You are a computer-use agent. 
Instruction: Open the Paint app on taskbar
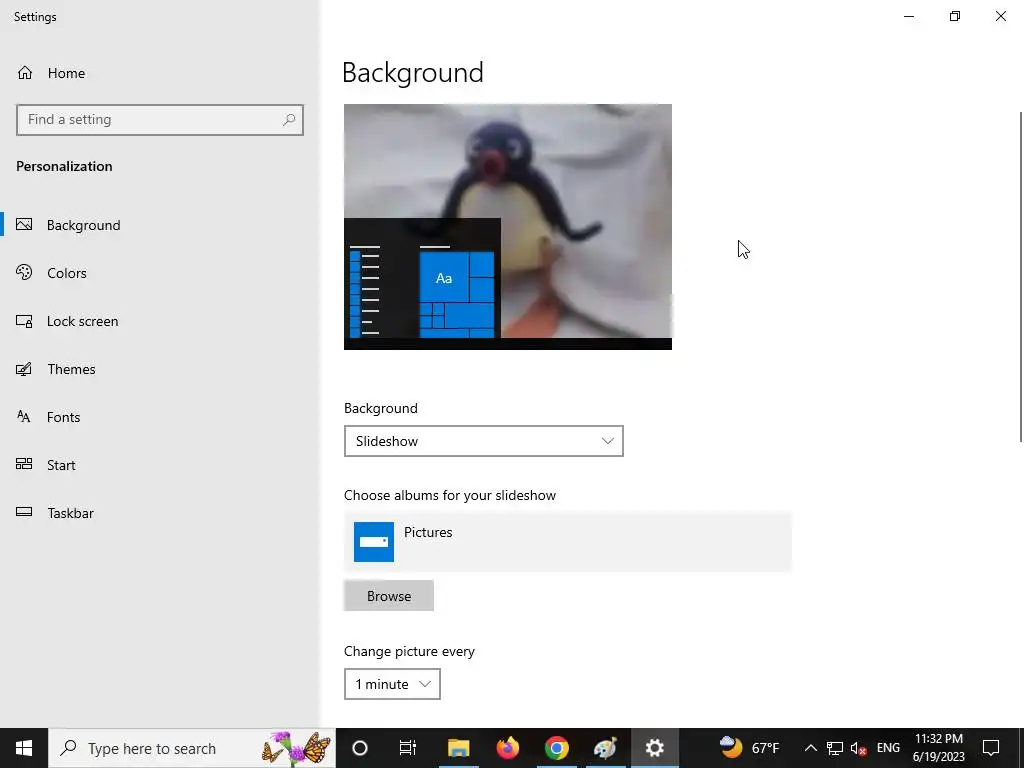[x=605, y=748]
